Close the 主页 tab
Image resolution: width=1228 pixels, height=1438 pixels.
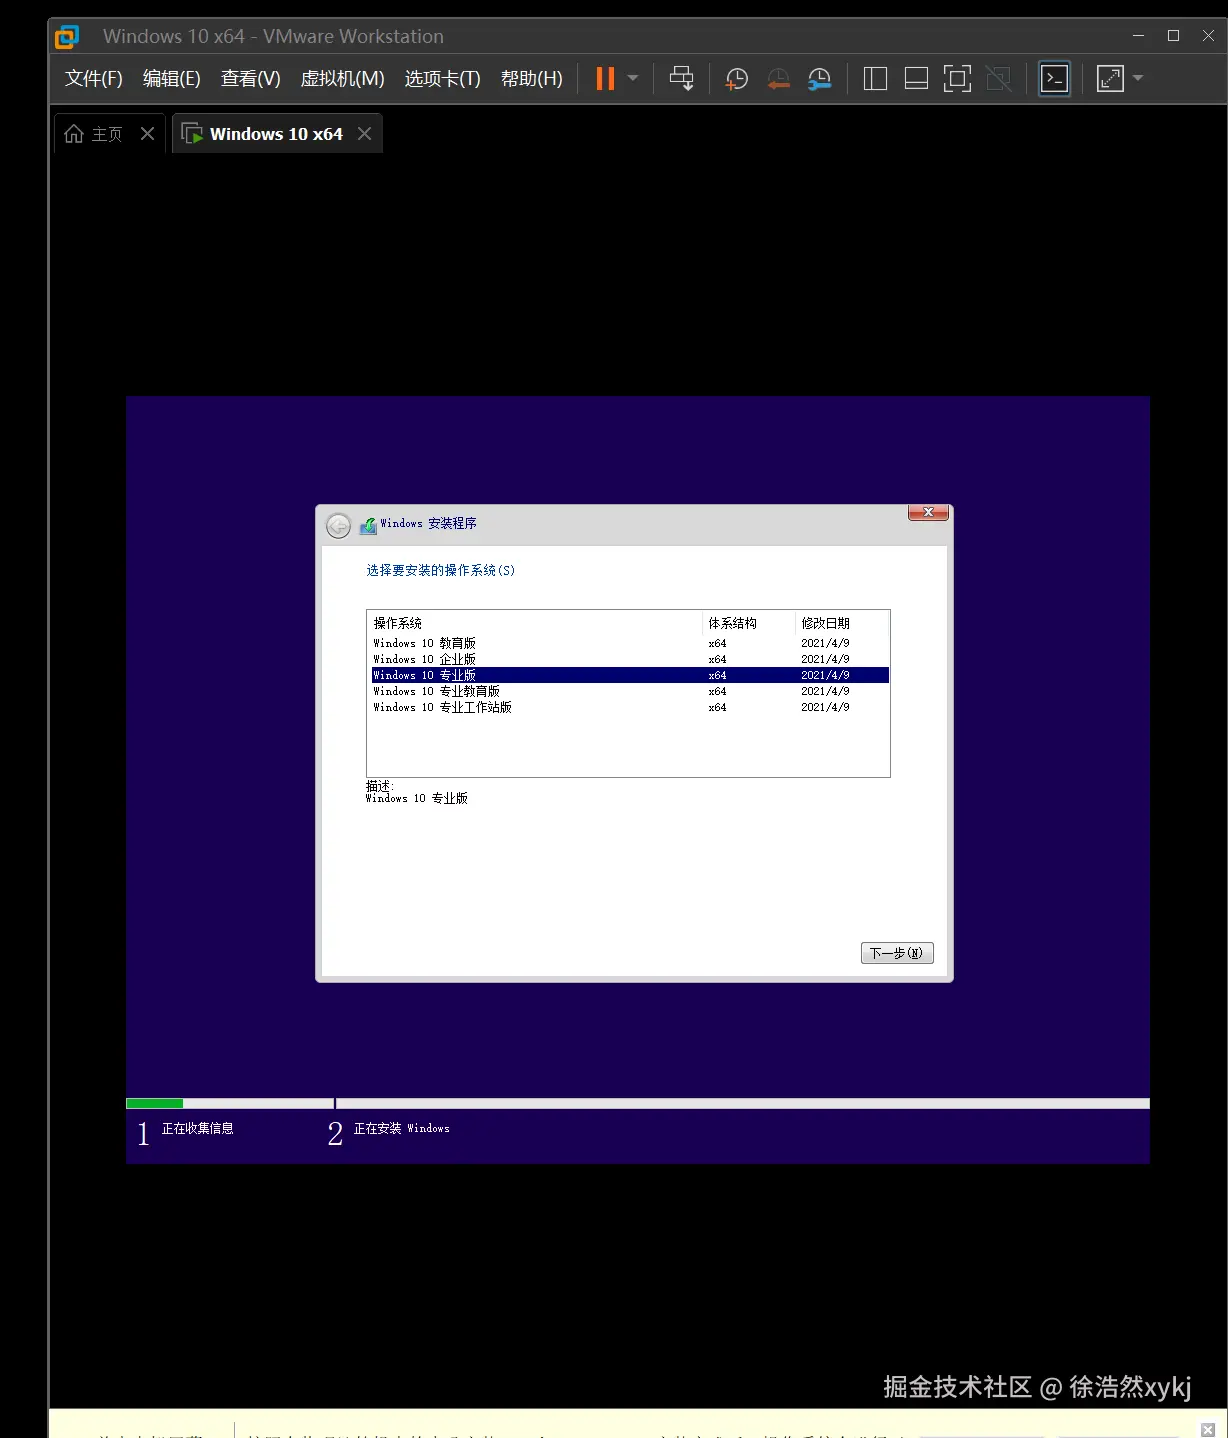pos(147,134)
